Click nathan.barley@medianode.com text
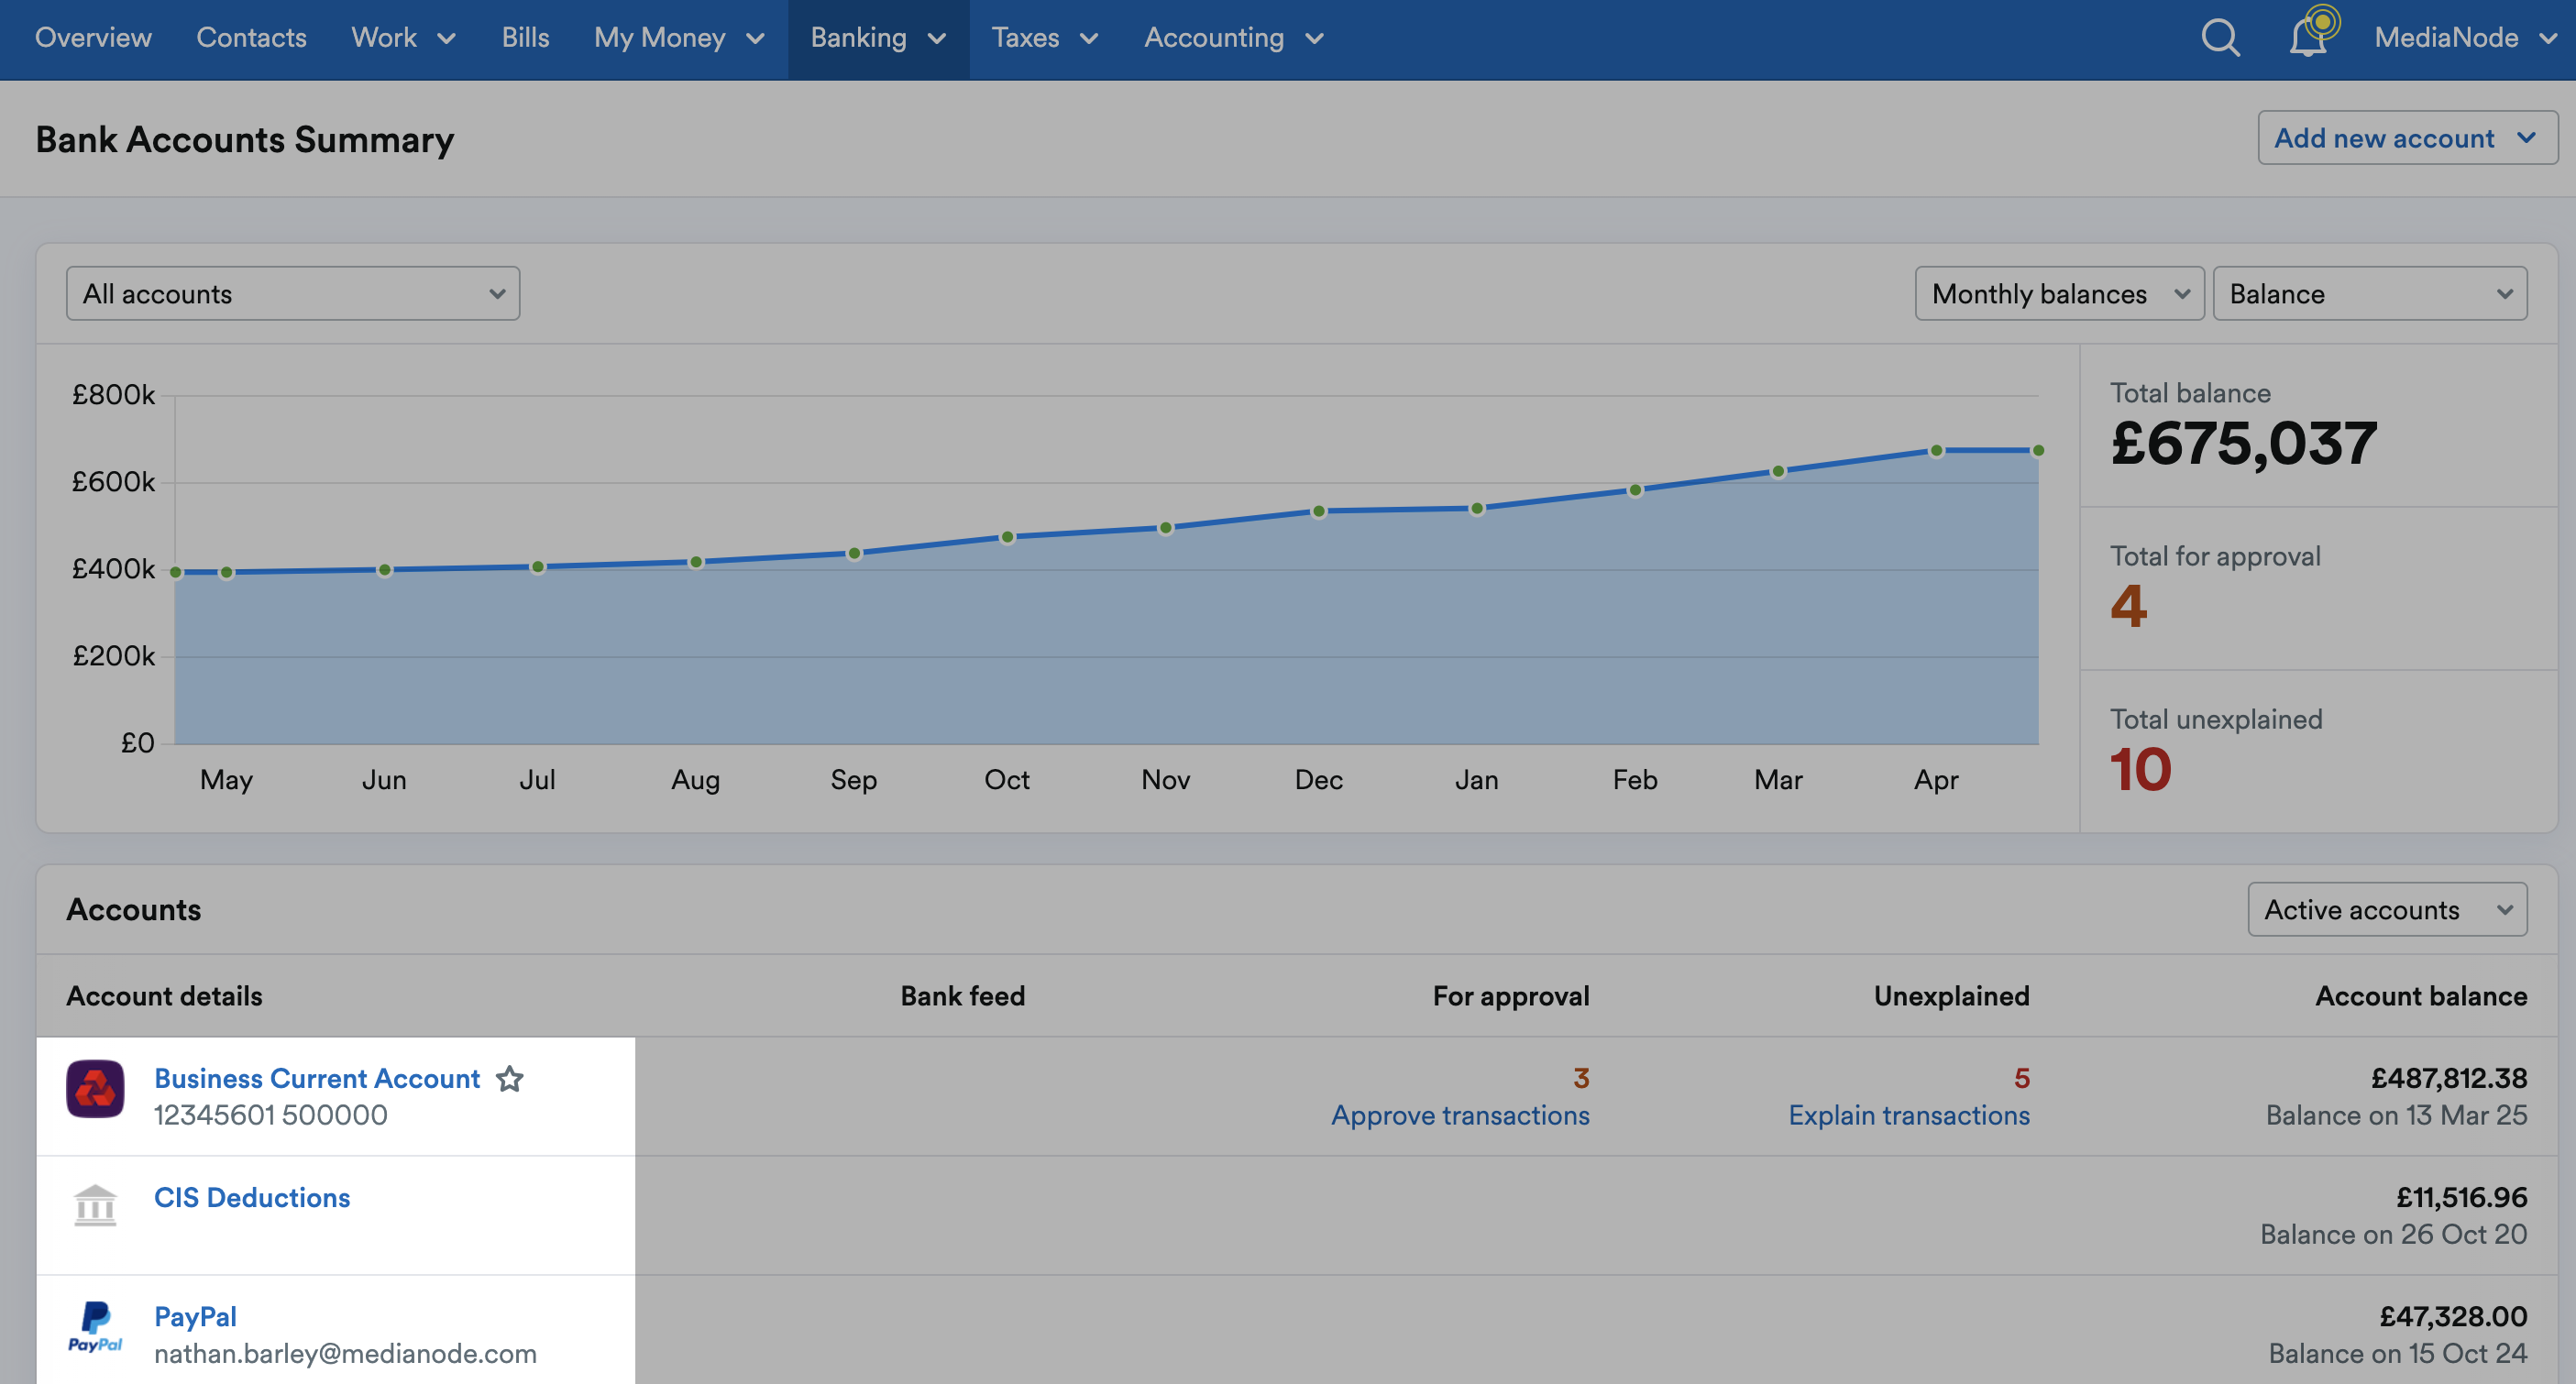This screenshot has width=2576, height=1384. 345,1354
